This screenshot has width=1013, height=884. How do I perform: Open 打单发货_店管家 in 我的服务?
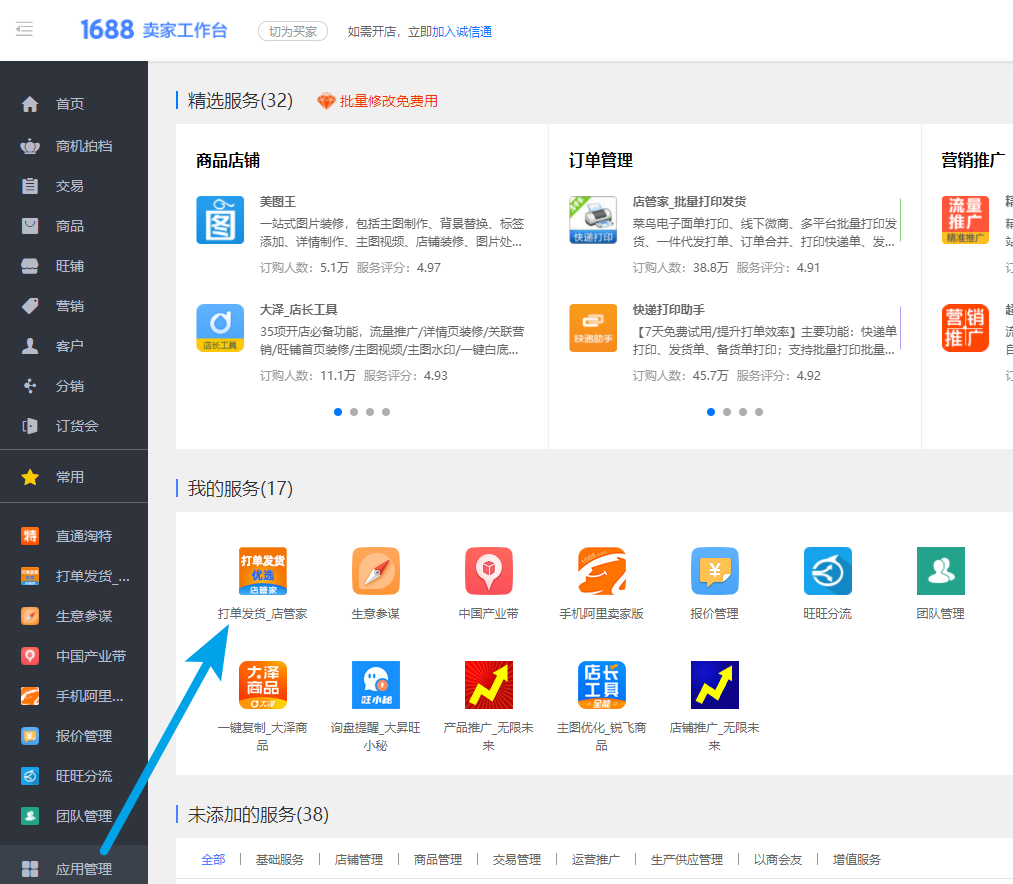(263, 571)
